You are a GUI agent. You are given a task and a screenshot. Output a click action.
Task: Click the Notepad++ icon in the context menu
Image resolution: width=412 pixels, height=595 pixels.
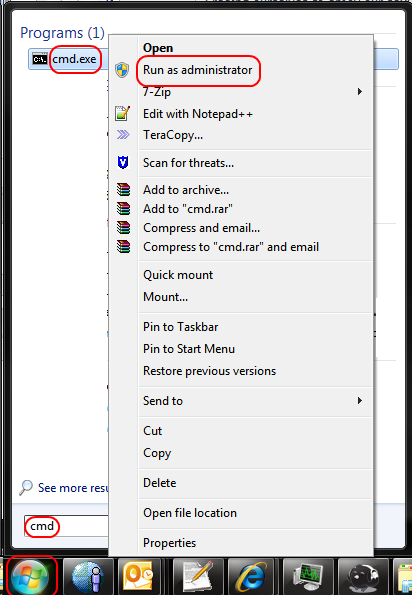point(123,113)
